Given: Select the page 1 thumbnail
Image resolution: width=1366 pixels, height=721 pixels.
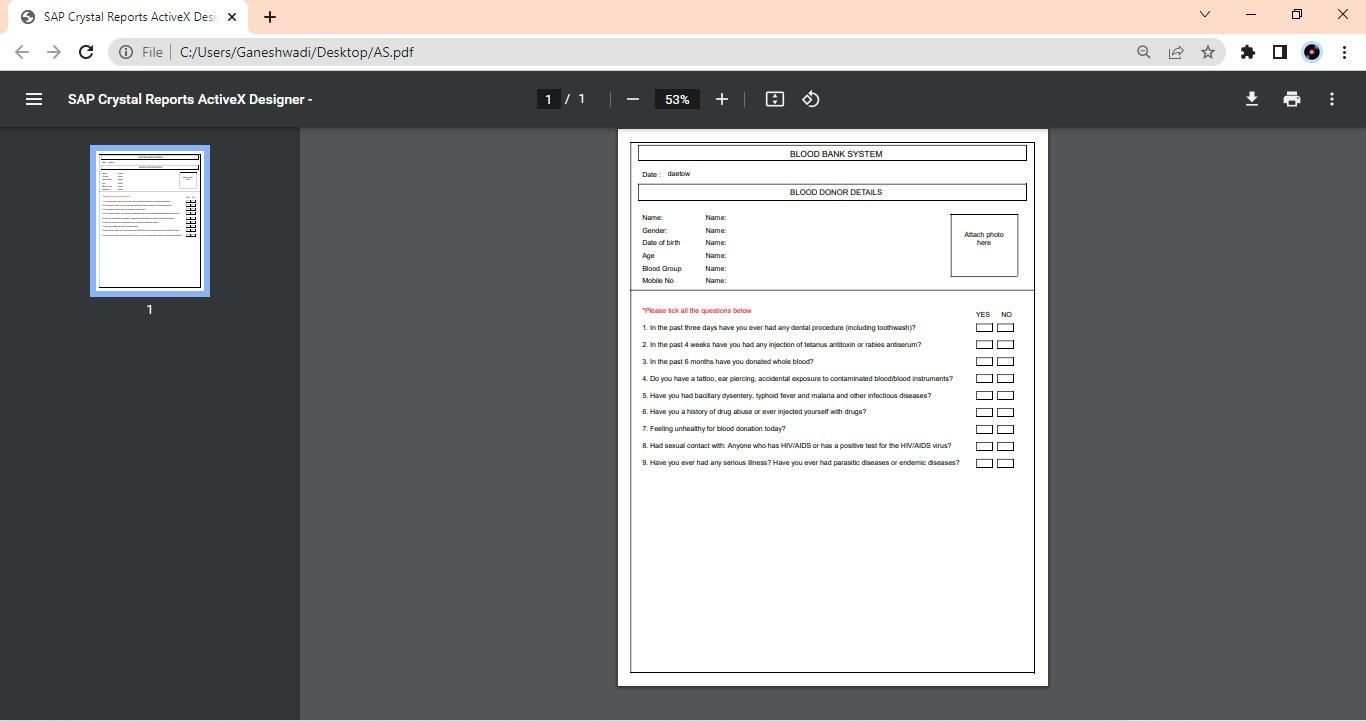Looking at the screenshot, I should (150, 221).
